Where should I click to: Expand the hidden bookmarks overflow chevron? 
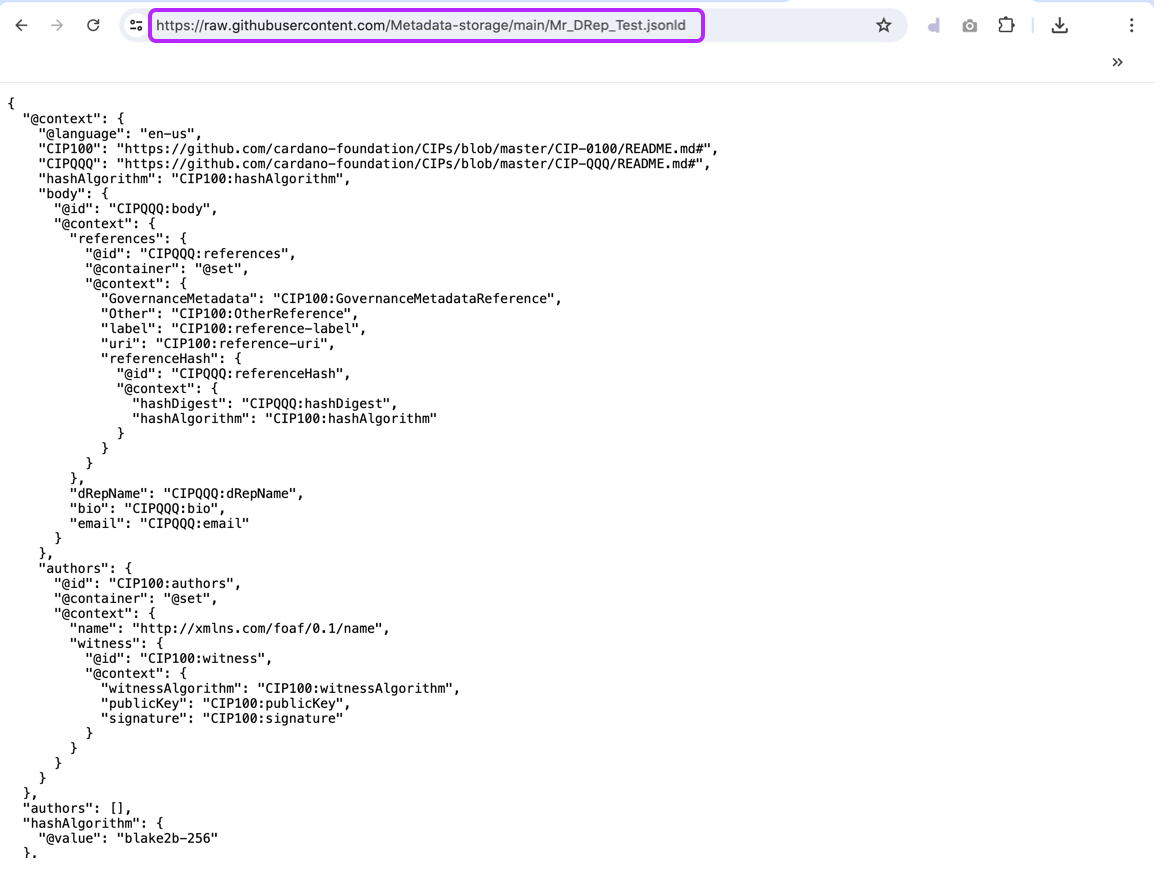[x=1117, y=62]
